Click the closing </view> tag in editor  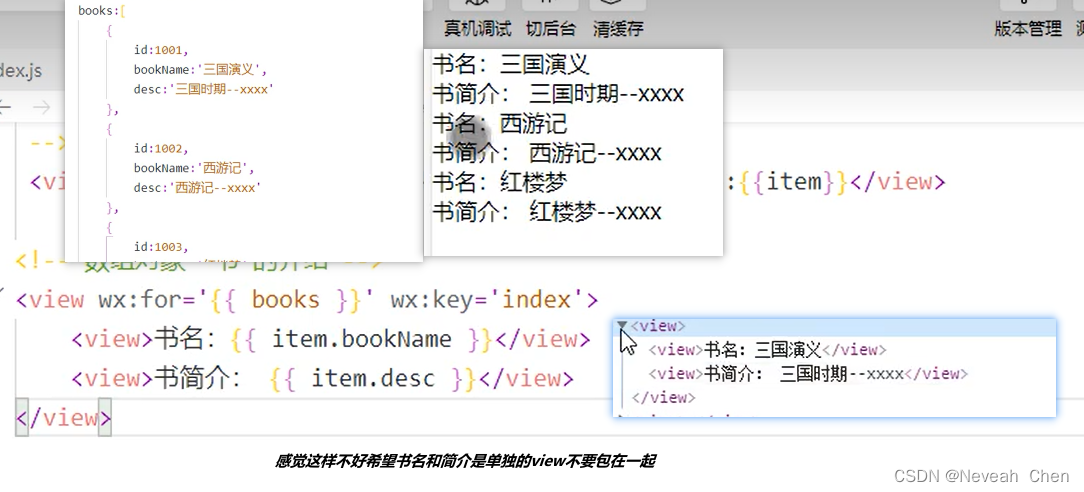coord(63,417)
